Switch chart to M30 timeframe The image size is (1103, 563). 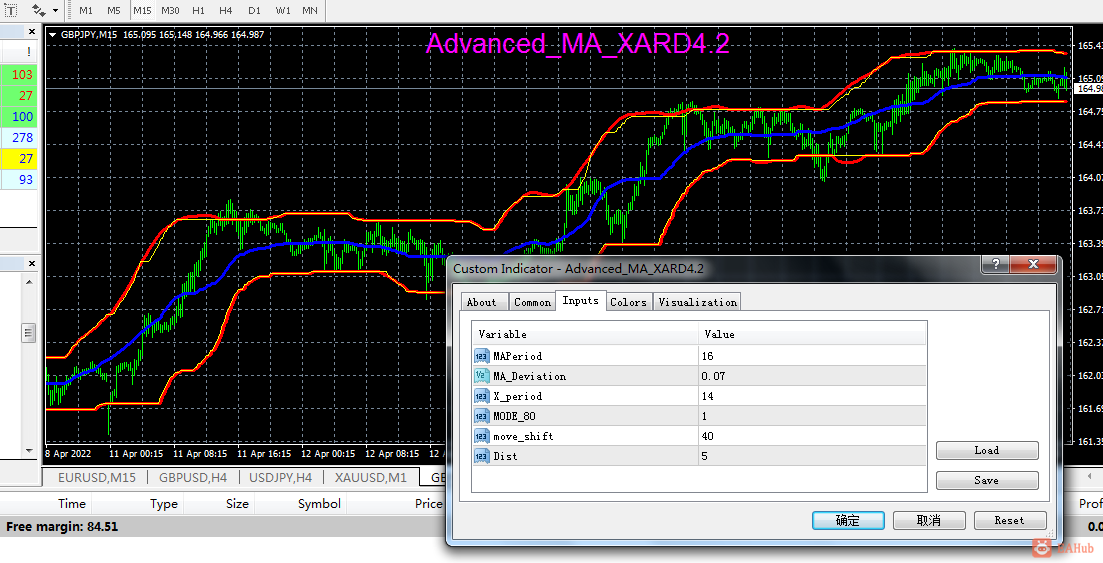(x=170, y=11)
